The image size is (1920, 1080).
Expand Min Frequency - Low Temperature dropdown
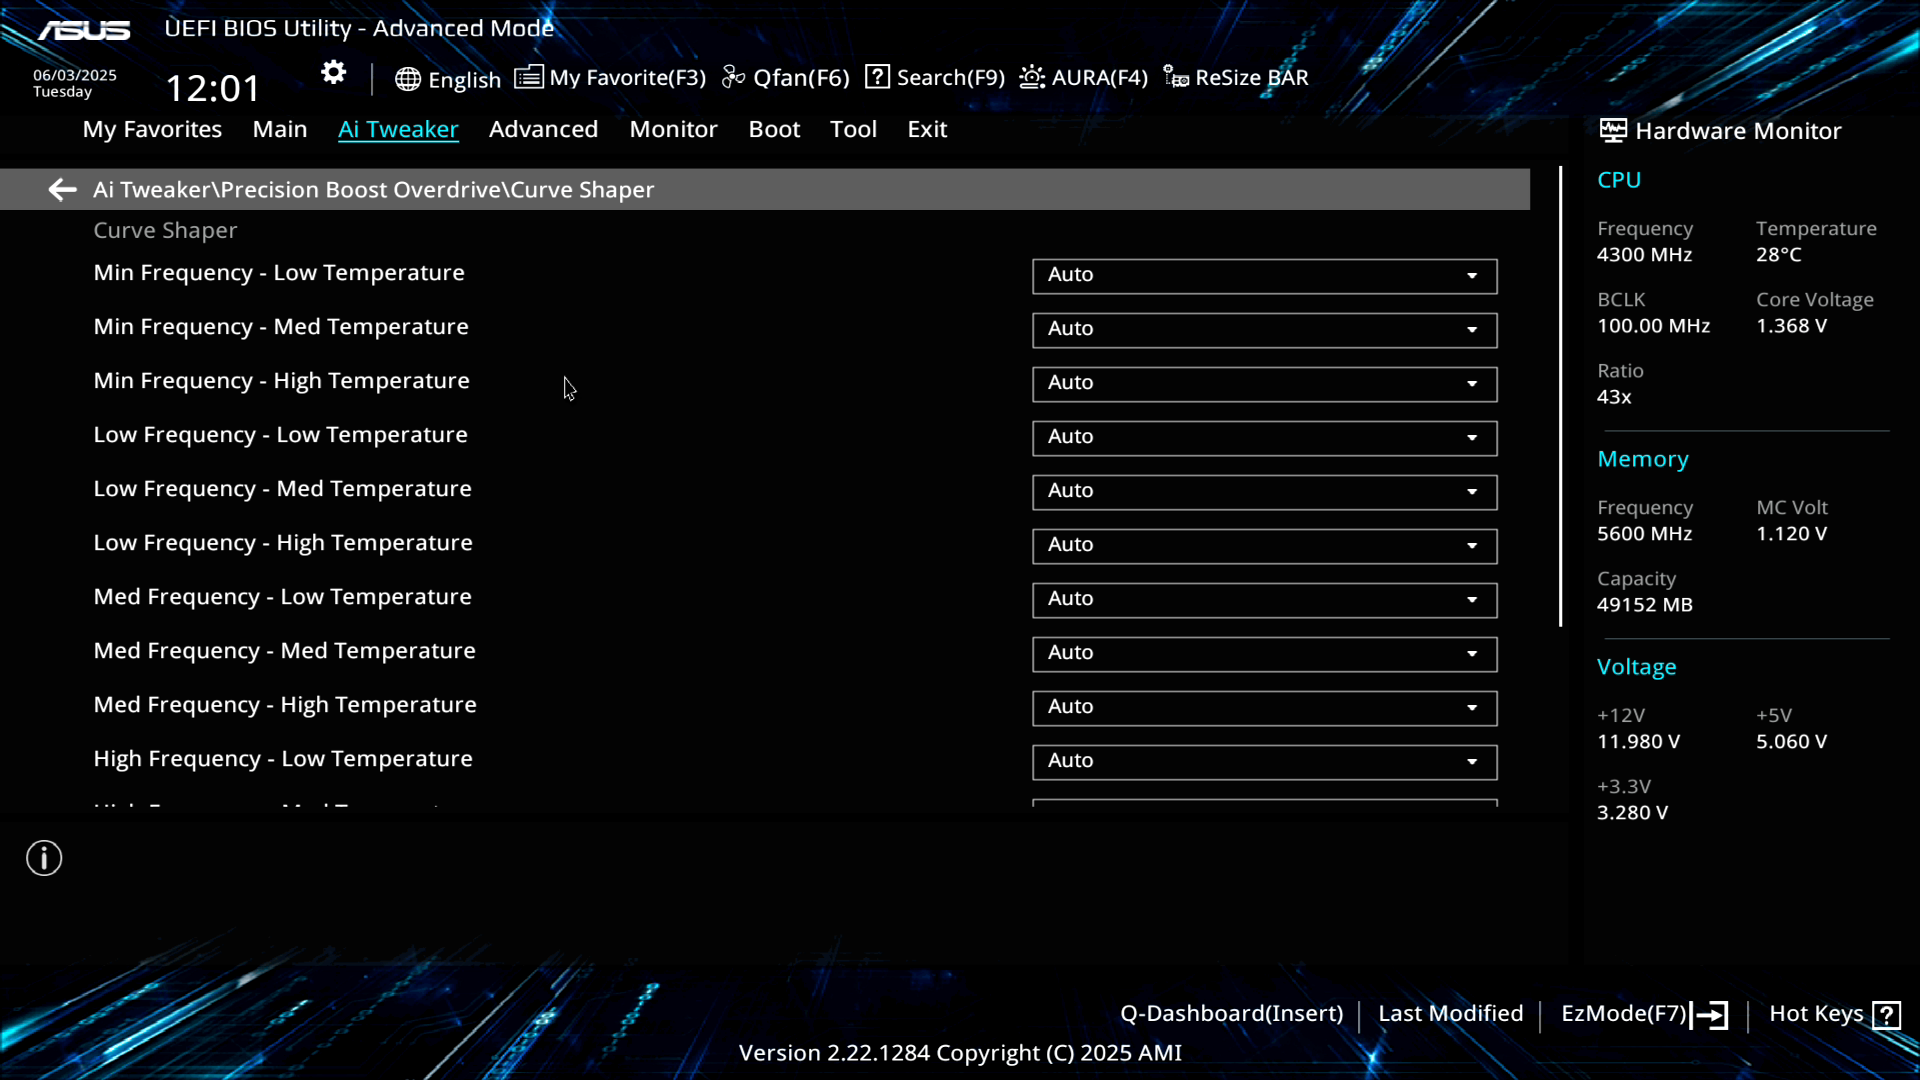(1264, 275)
